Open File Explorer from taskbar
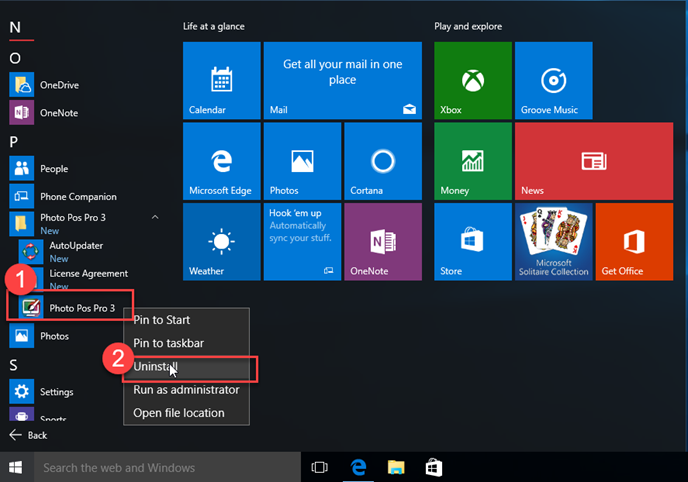 point(396,468)
